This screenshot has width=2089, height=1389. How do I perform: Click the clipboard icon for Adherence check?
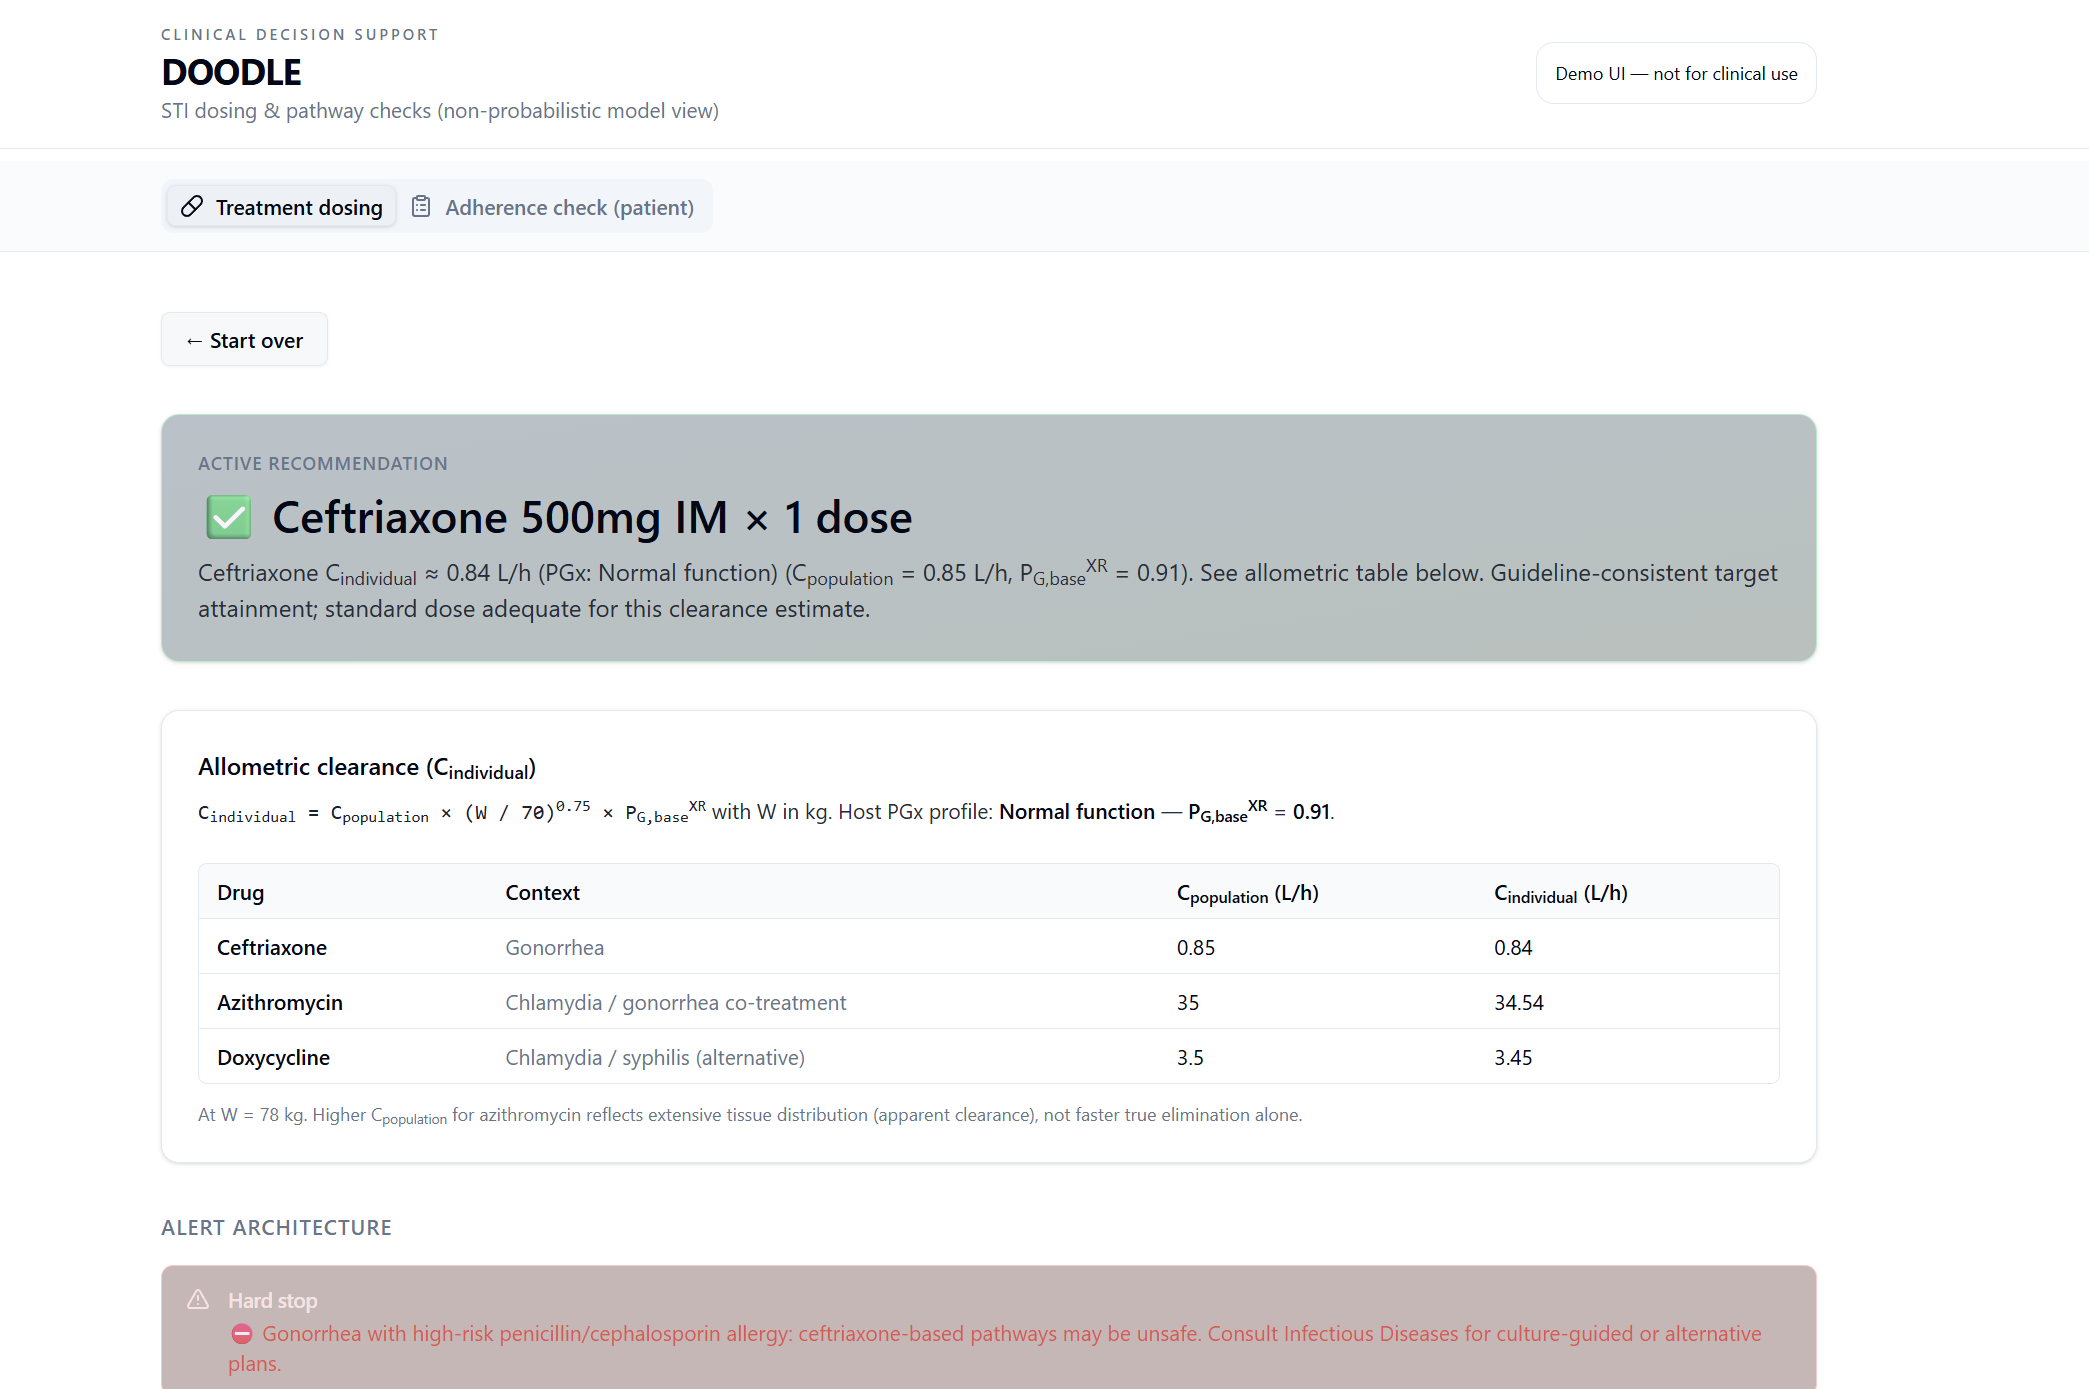421,207
